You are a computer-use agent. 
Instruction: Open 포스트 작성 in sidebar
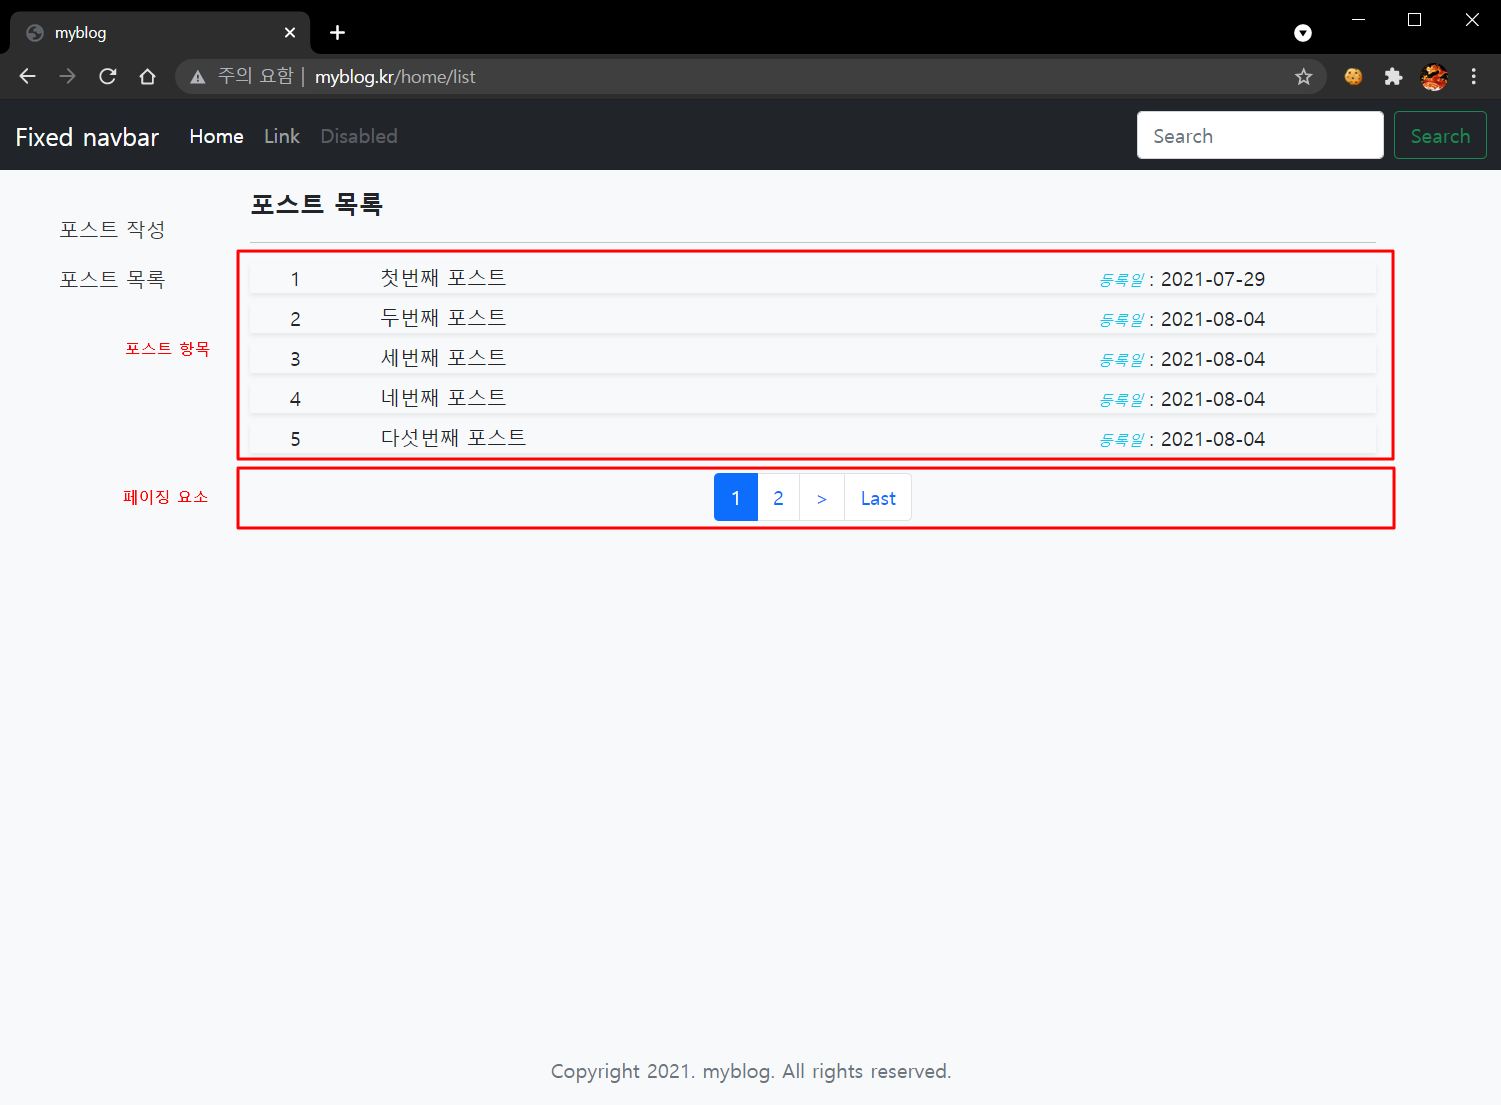pos(112,229)
